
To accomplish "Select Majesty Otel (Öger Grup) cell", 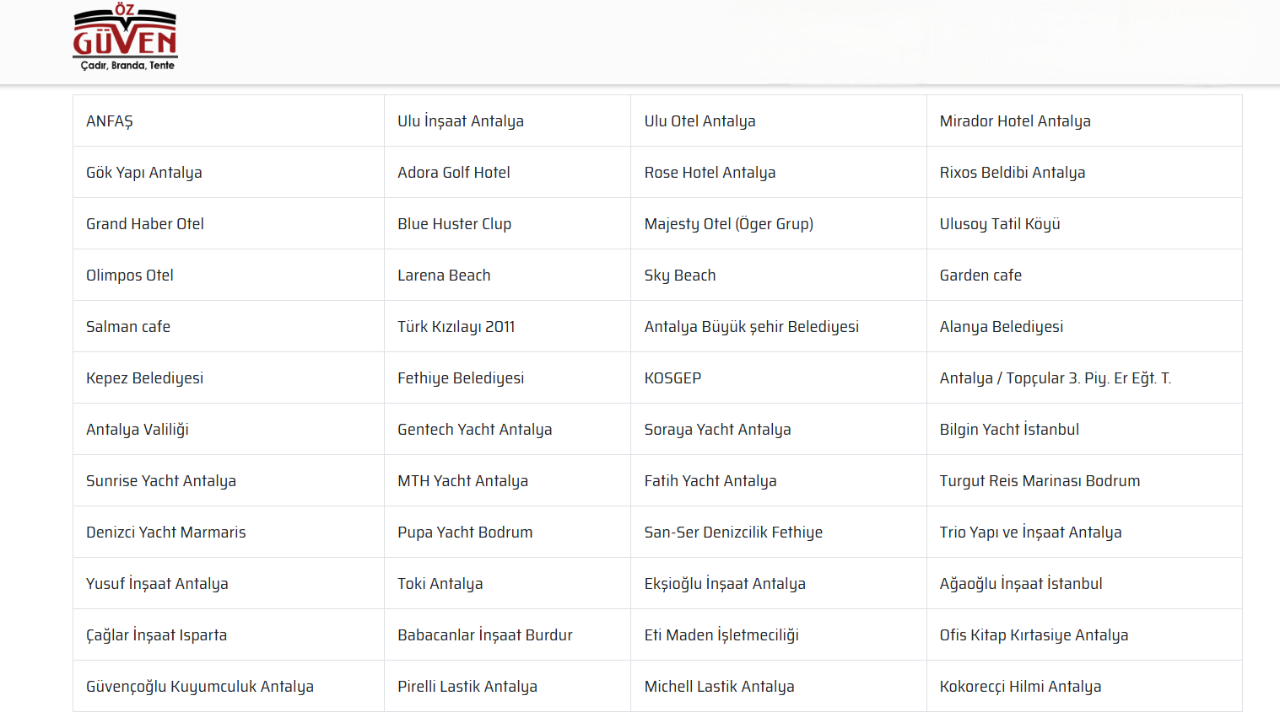I will [729, 224].
